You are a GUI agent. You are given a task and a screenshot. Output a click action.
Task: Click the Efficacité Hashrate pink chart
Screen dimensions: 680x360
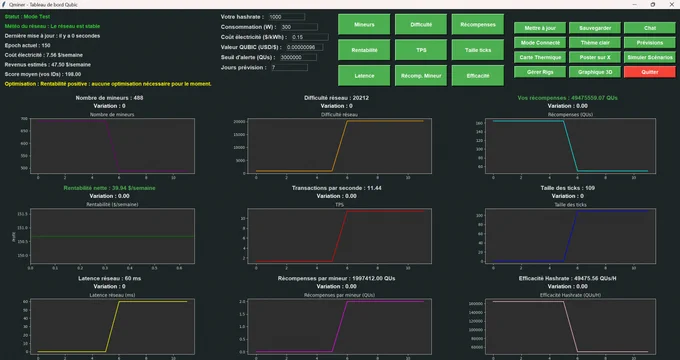tap(570, 326)
